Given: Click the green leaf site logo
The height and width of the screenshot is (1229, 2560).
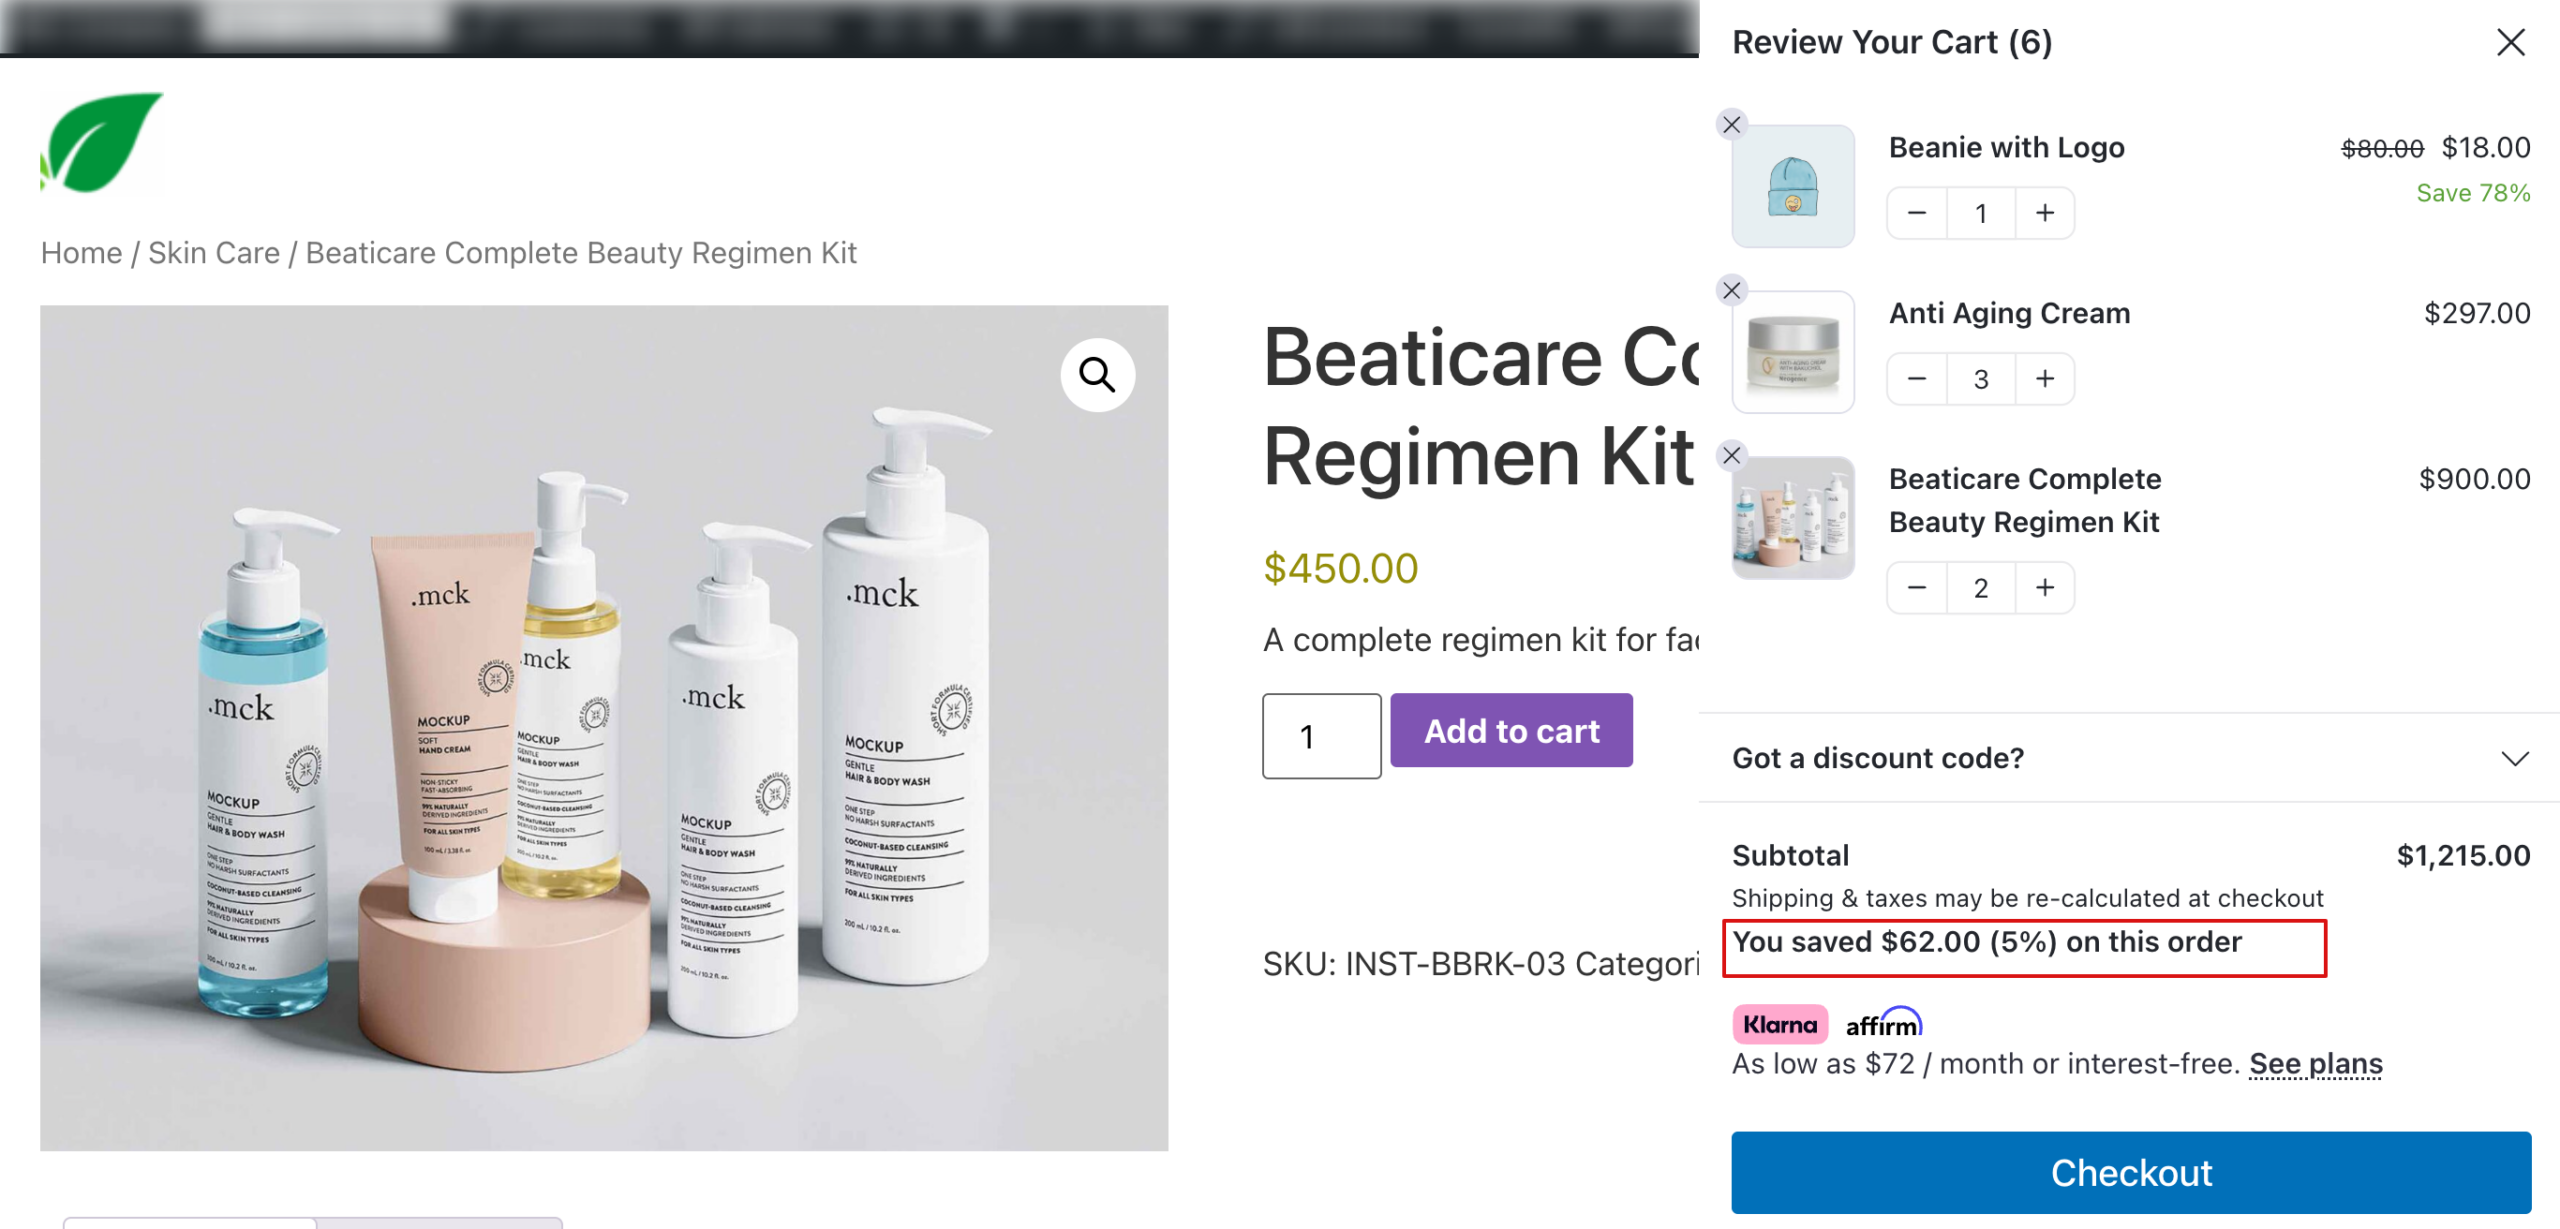Looking at the screenshot, I should click(x=102, y=140).
